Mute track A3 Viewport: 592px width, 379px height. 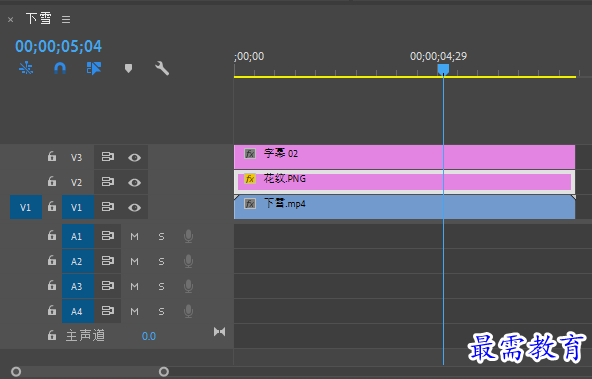pos(134,287)
